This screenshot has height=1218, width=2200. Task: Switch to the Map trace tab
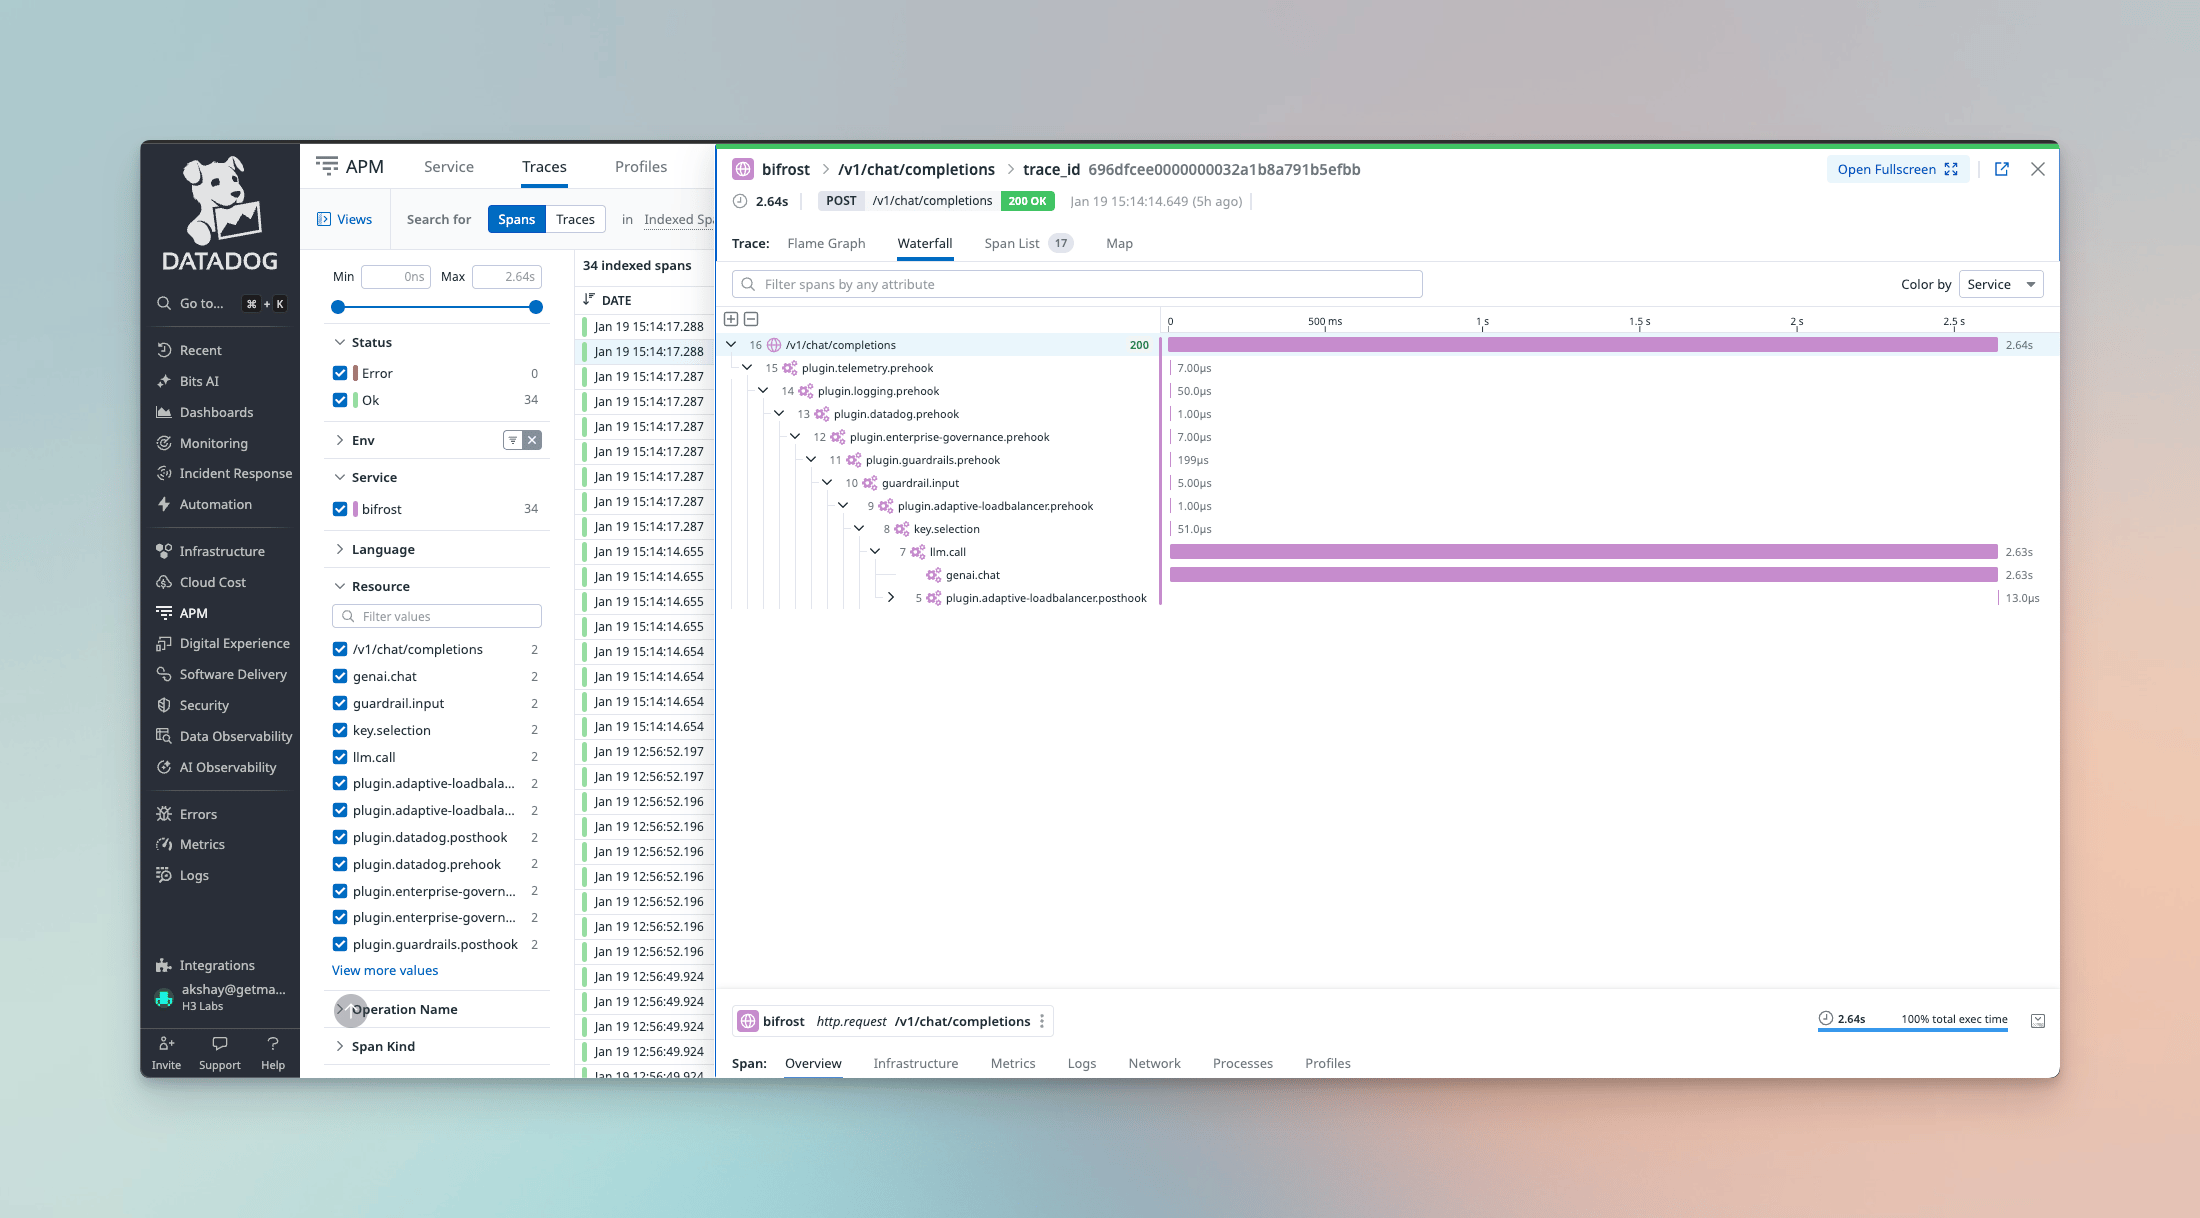click(1119, 243)
